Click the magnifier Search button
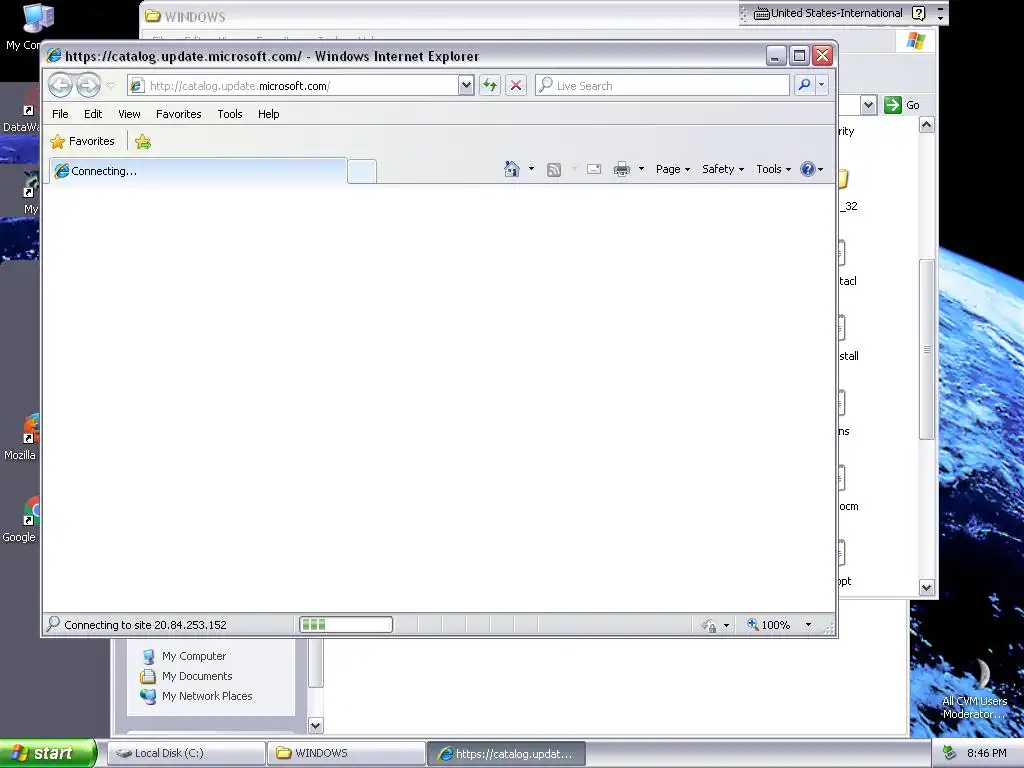 pos(805,85)
